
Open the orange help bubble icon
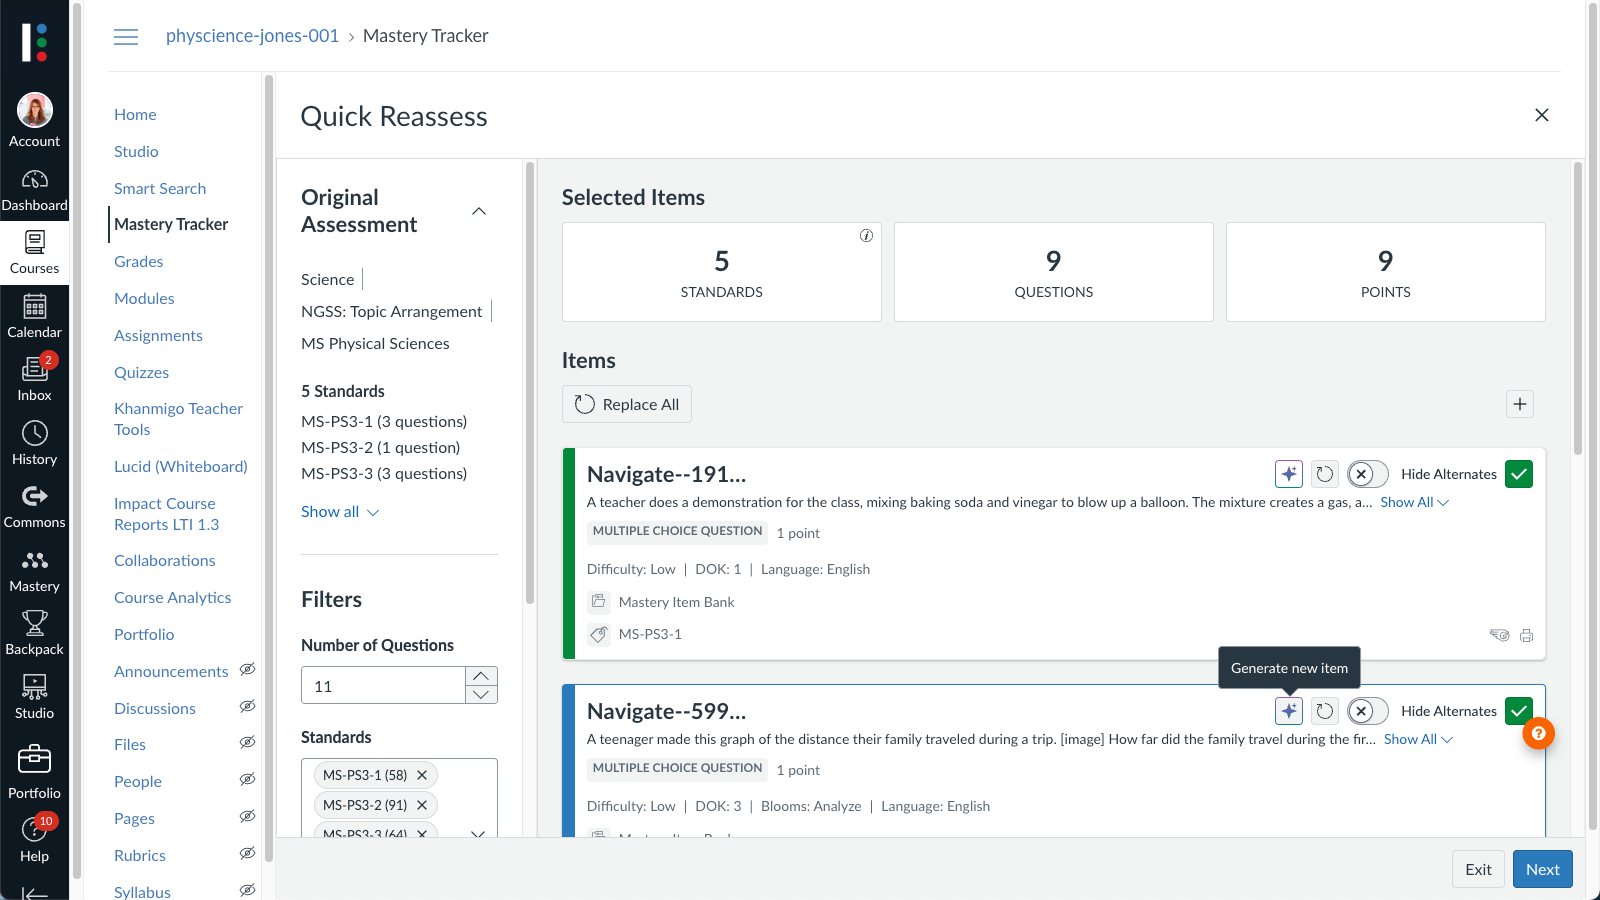coord(1538,733)
